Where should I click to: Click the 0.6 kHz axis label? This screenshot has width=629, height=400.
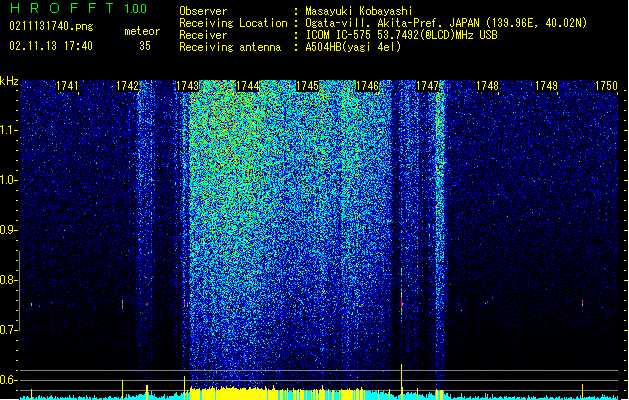click(x=8, y=380)
